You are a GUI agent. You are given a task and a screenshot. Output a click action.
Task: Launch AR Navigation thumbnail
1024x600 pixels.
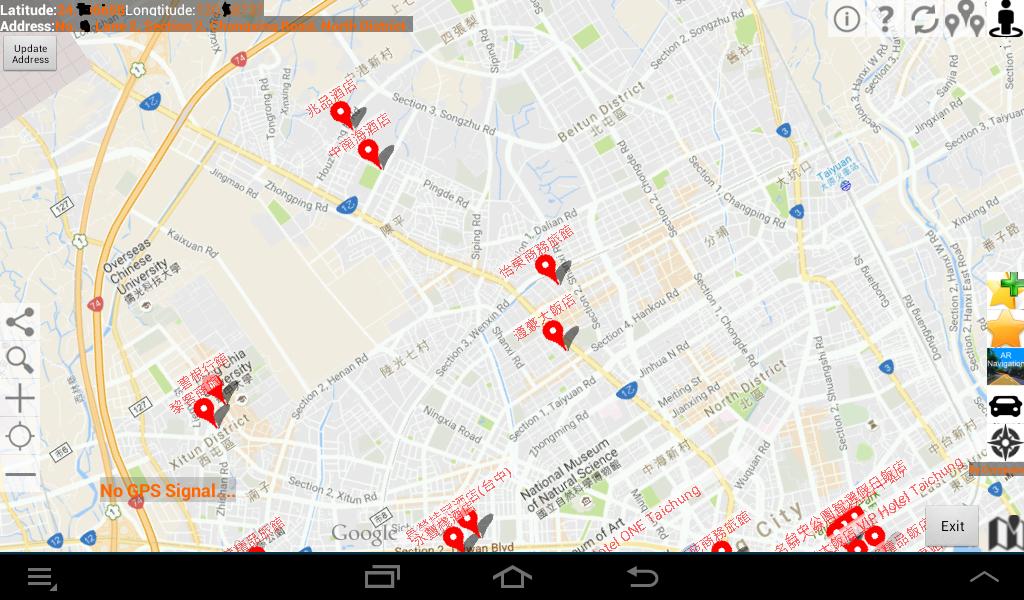click(x=1005, y=367)
